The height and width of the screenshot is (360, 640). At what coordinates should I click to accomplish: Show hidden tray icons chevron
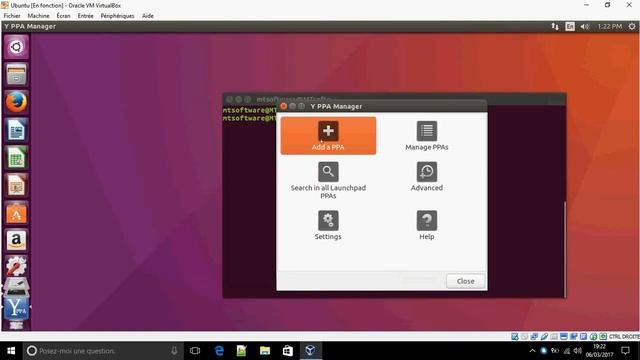(532, 351)
